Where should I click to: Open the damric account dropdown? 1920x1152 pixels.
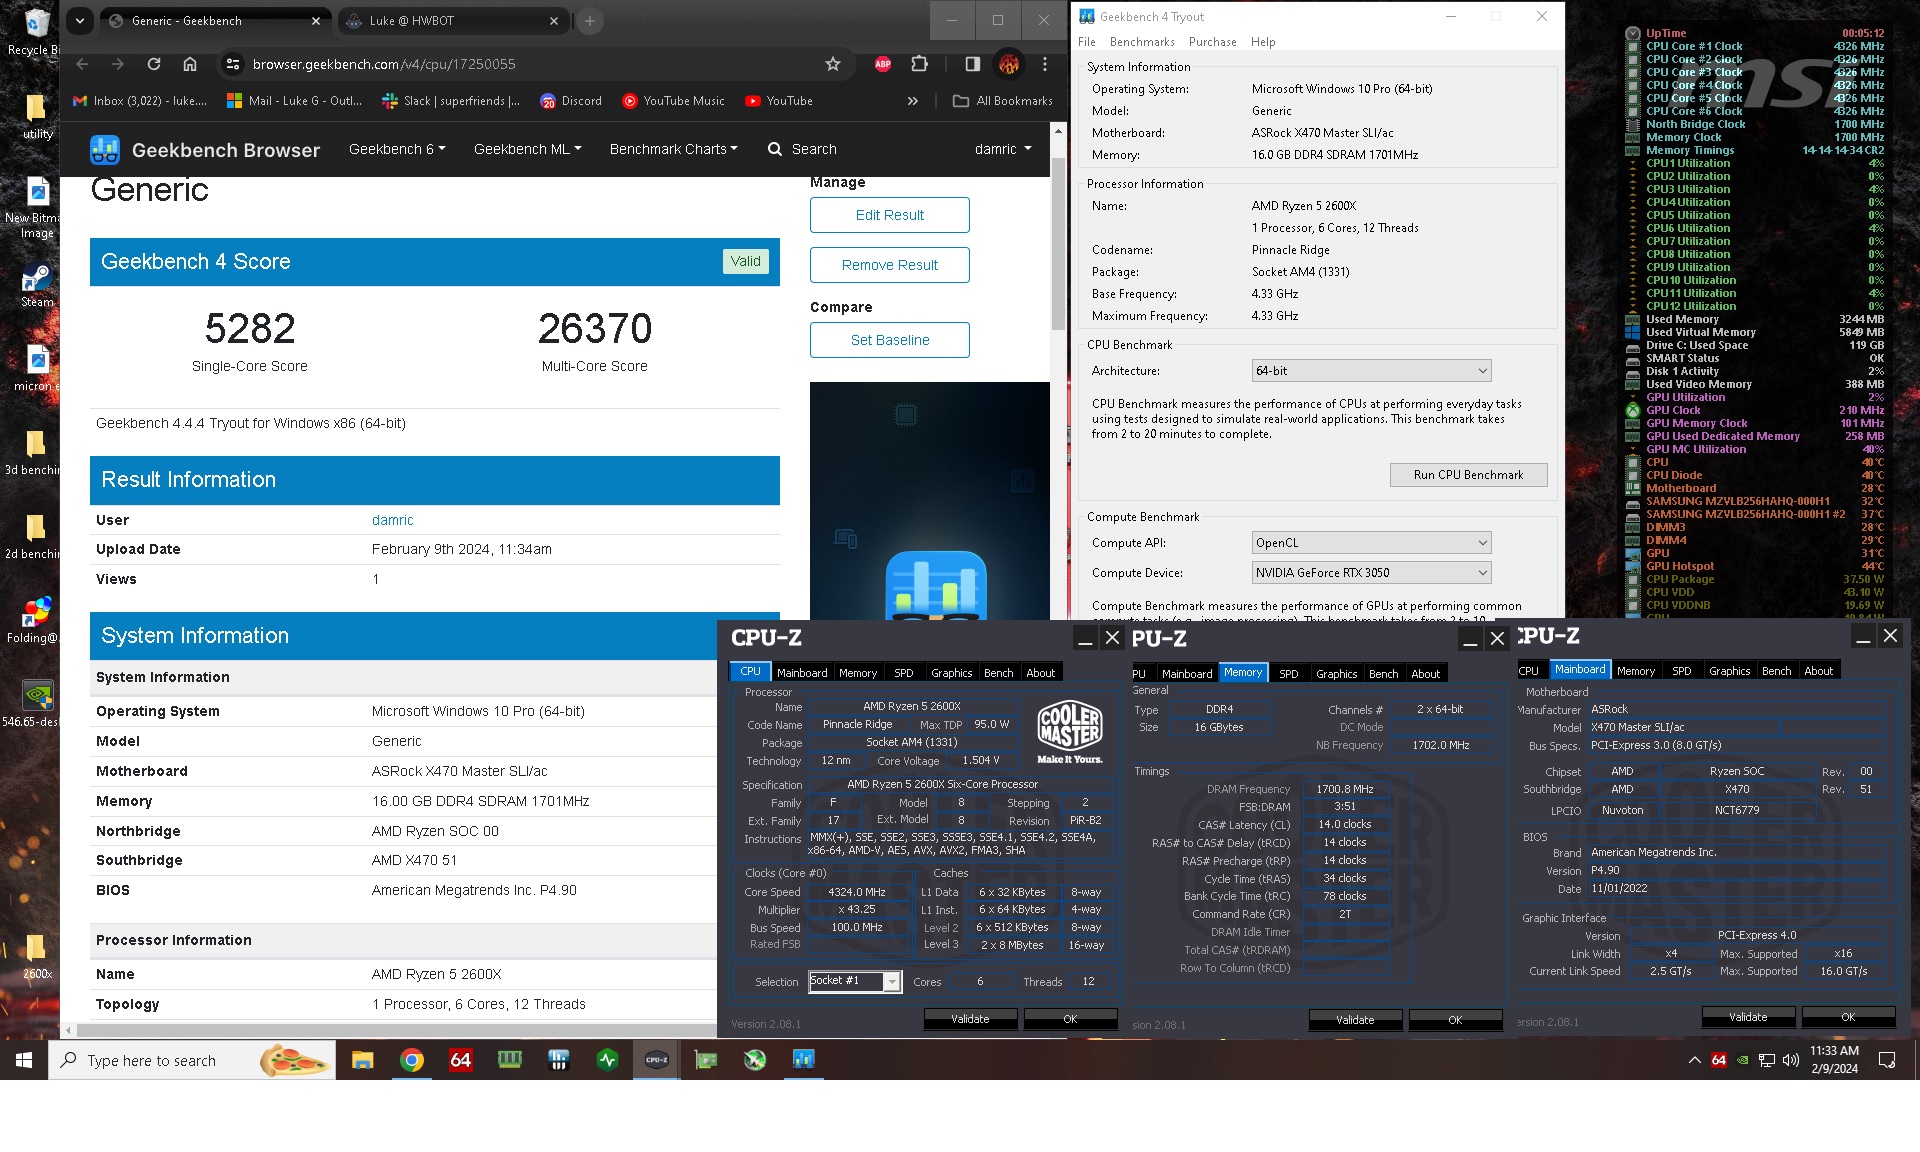point(1003,149)
